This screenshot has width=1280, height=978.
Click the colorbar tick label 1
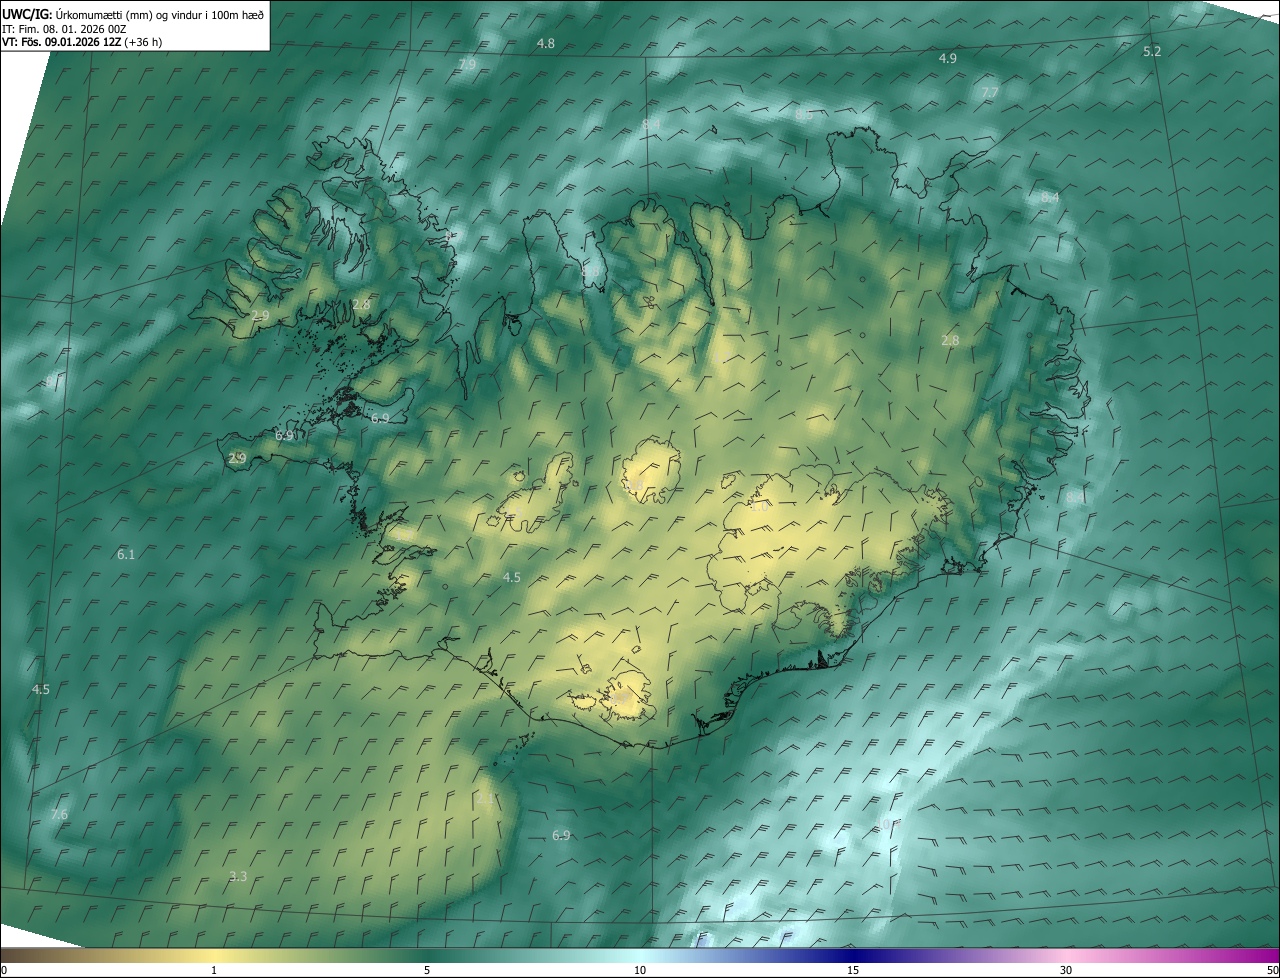[x=214, y=971]
